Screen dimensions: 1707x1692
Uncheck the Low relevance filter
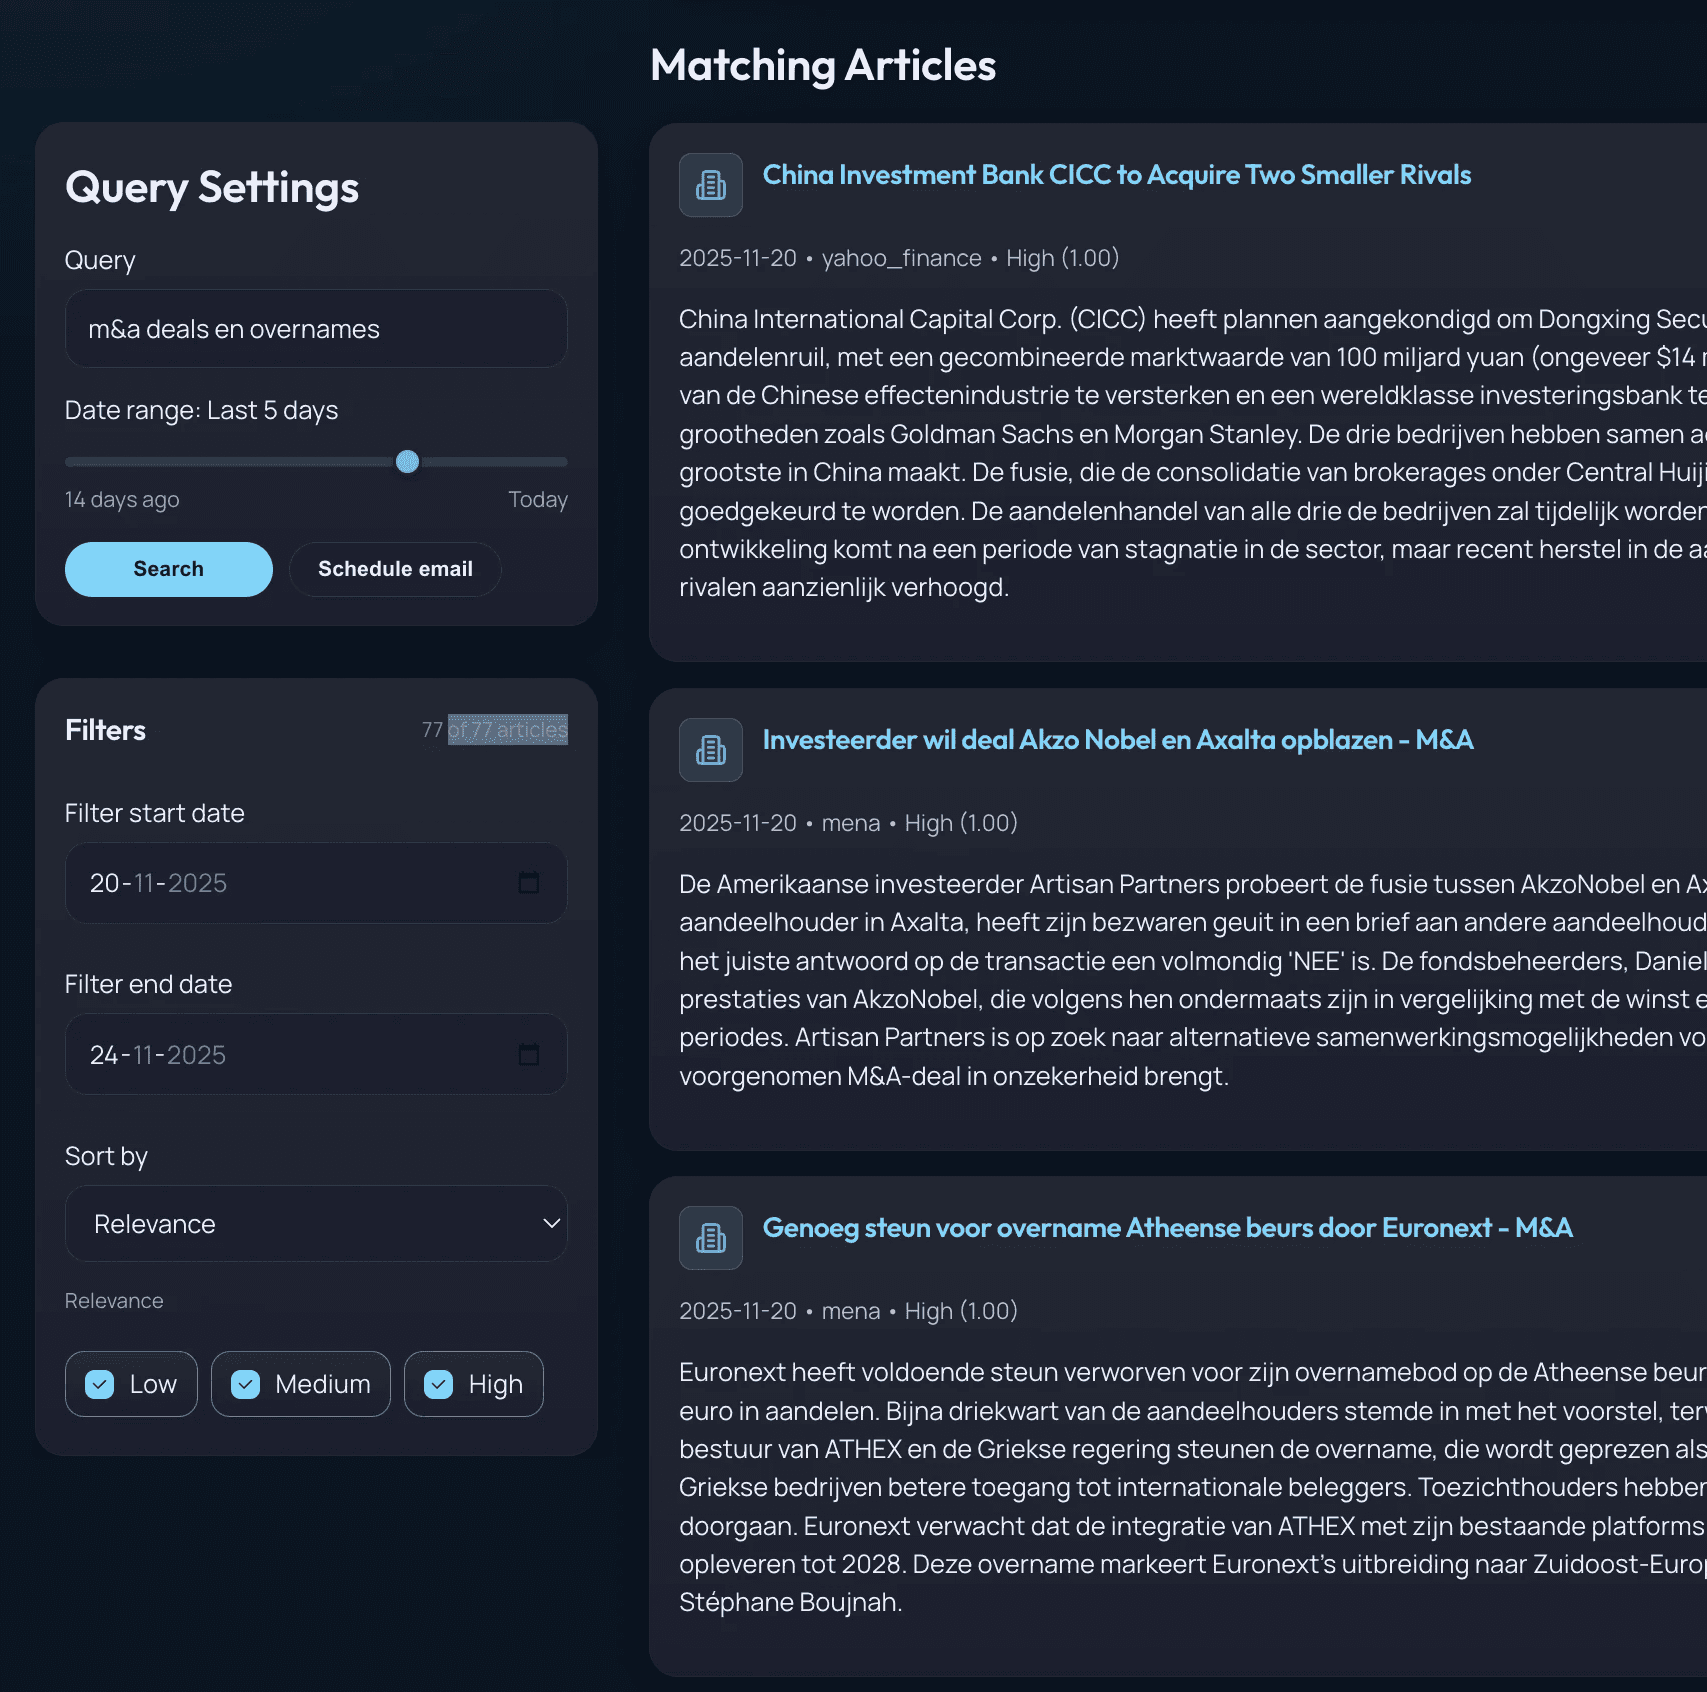click(98, 1384)
